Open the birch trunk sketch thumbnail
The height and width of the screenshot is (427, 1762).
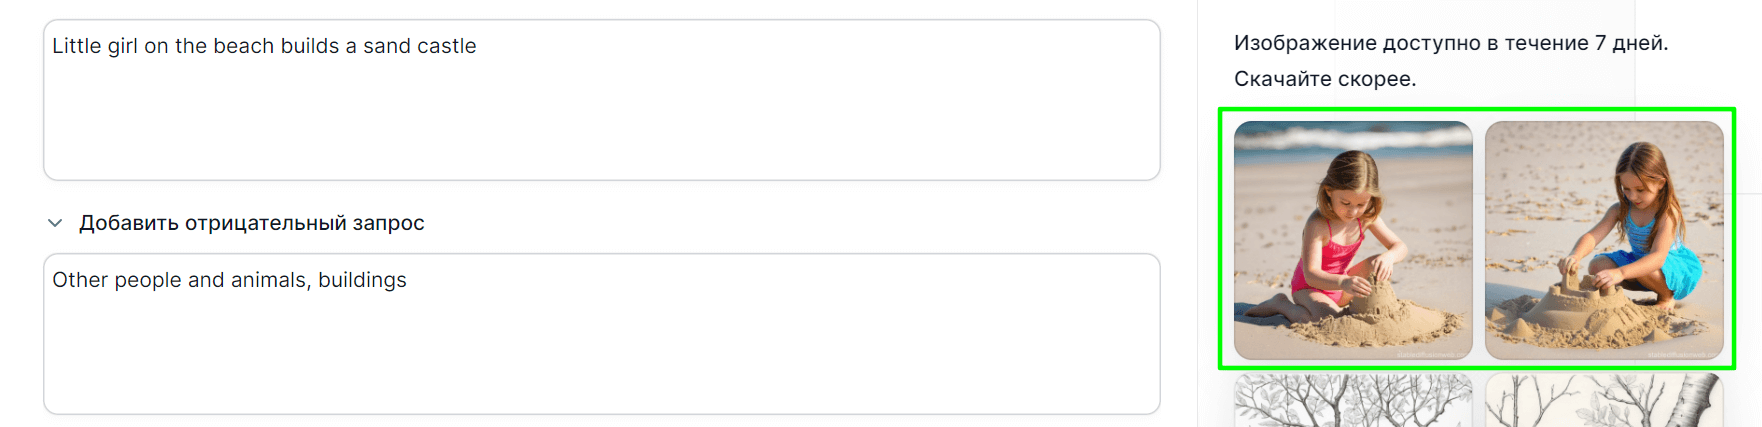tap(1604, 400)
